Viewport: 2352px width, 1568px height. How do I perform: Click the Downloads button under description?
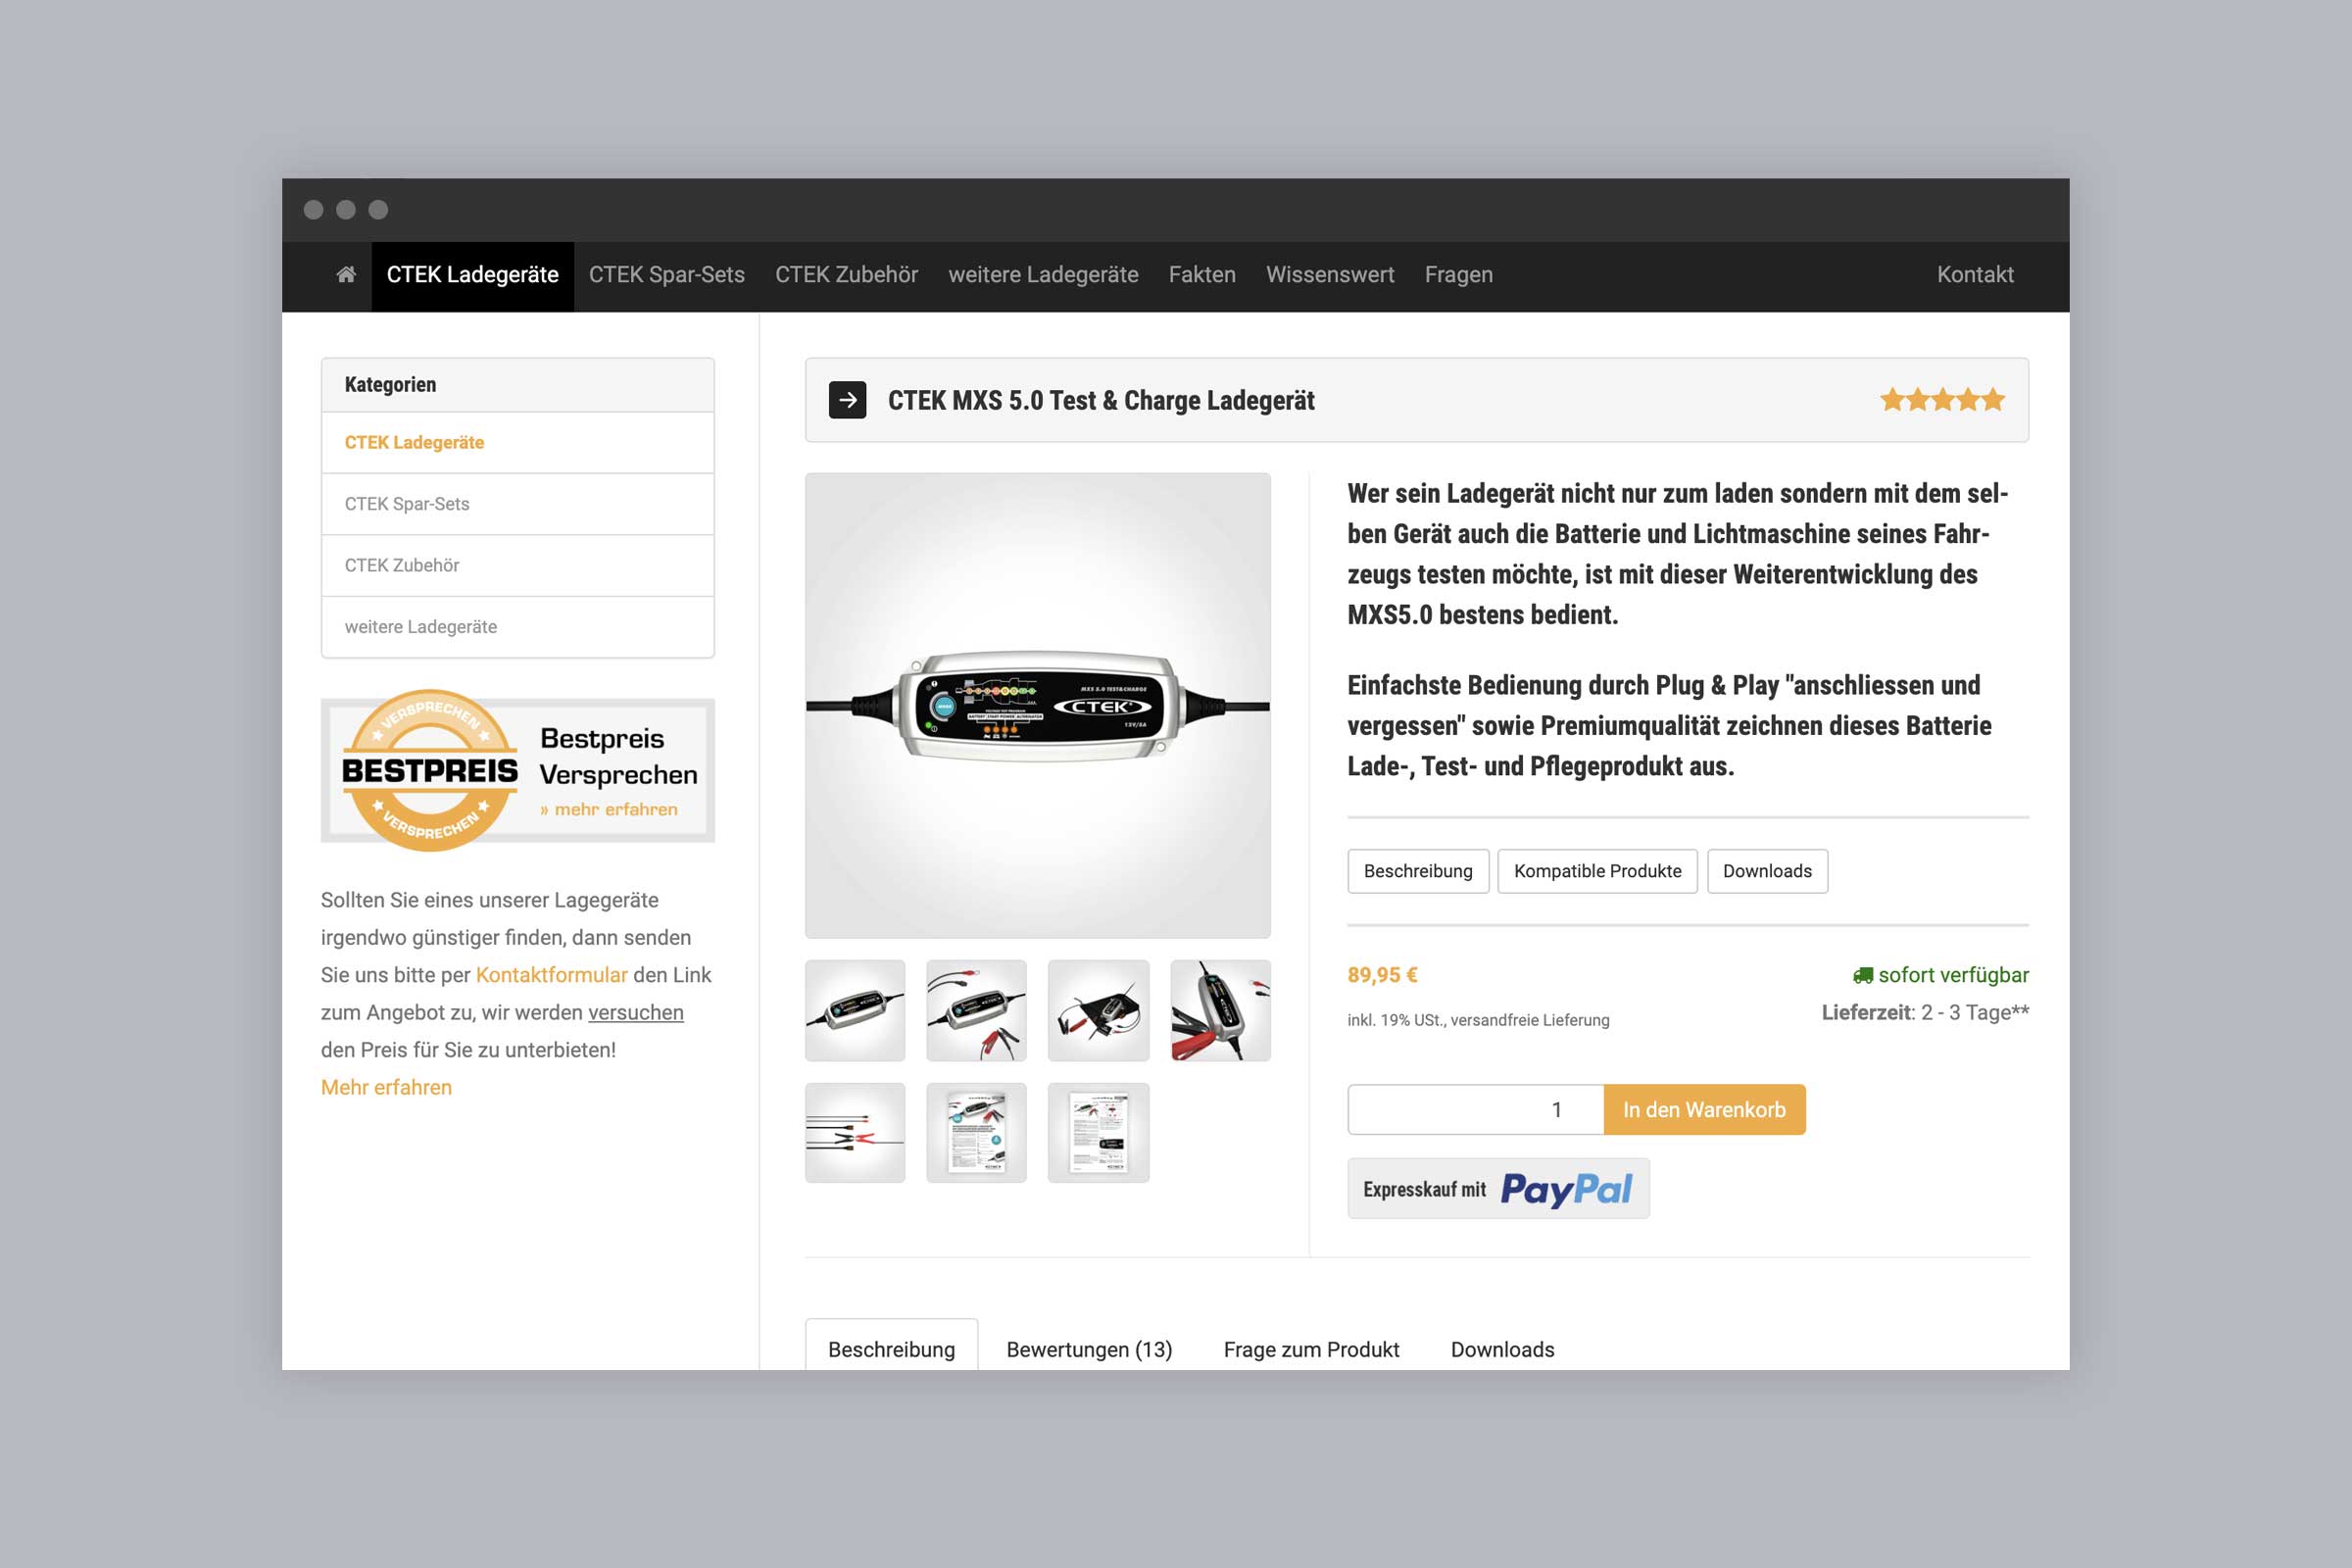point(1767,871)
